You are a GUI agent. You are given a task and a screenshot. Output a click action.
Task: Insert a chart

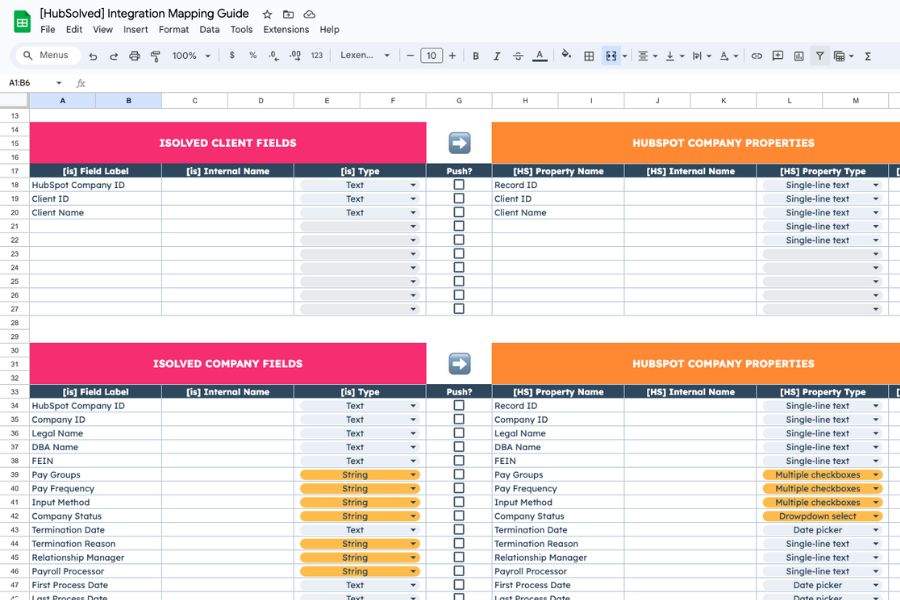[x=798, y=56]
